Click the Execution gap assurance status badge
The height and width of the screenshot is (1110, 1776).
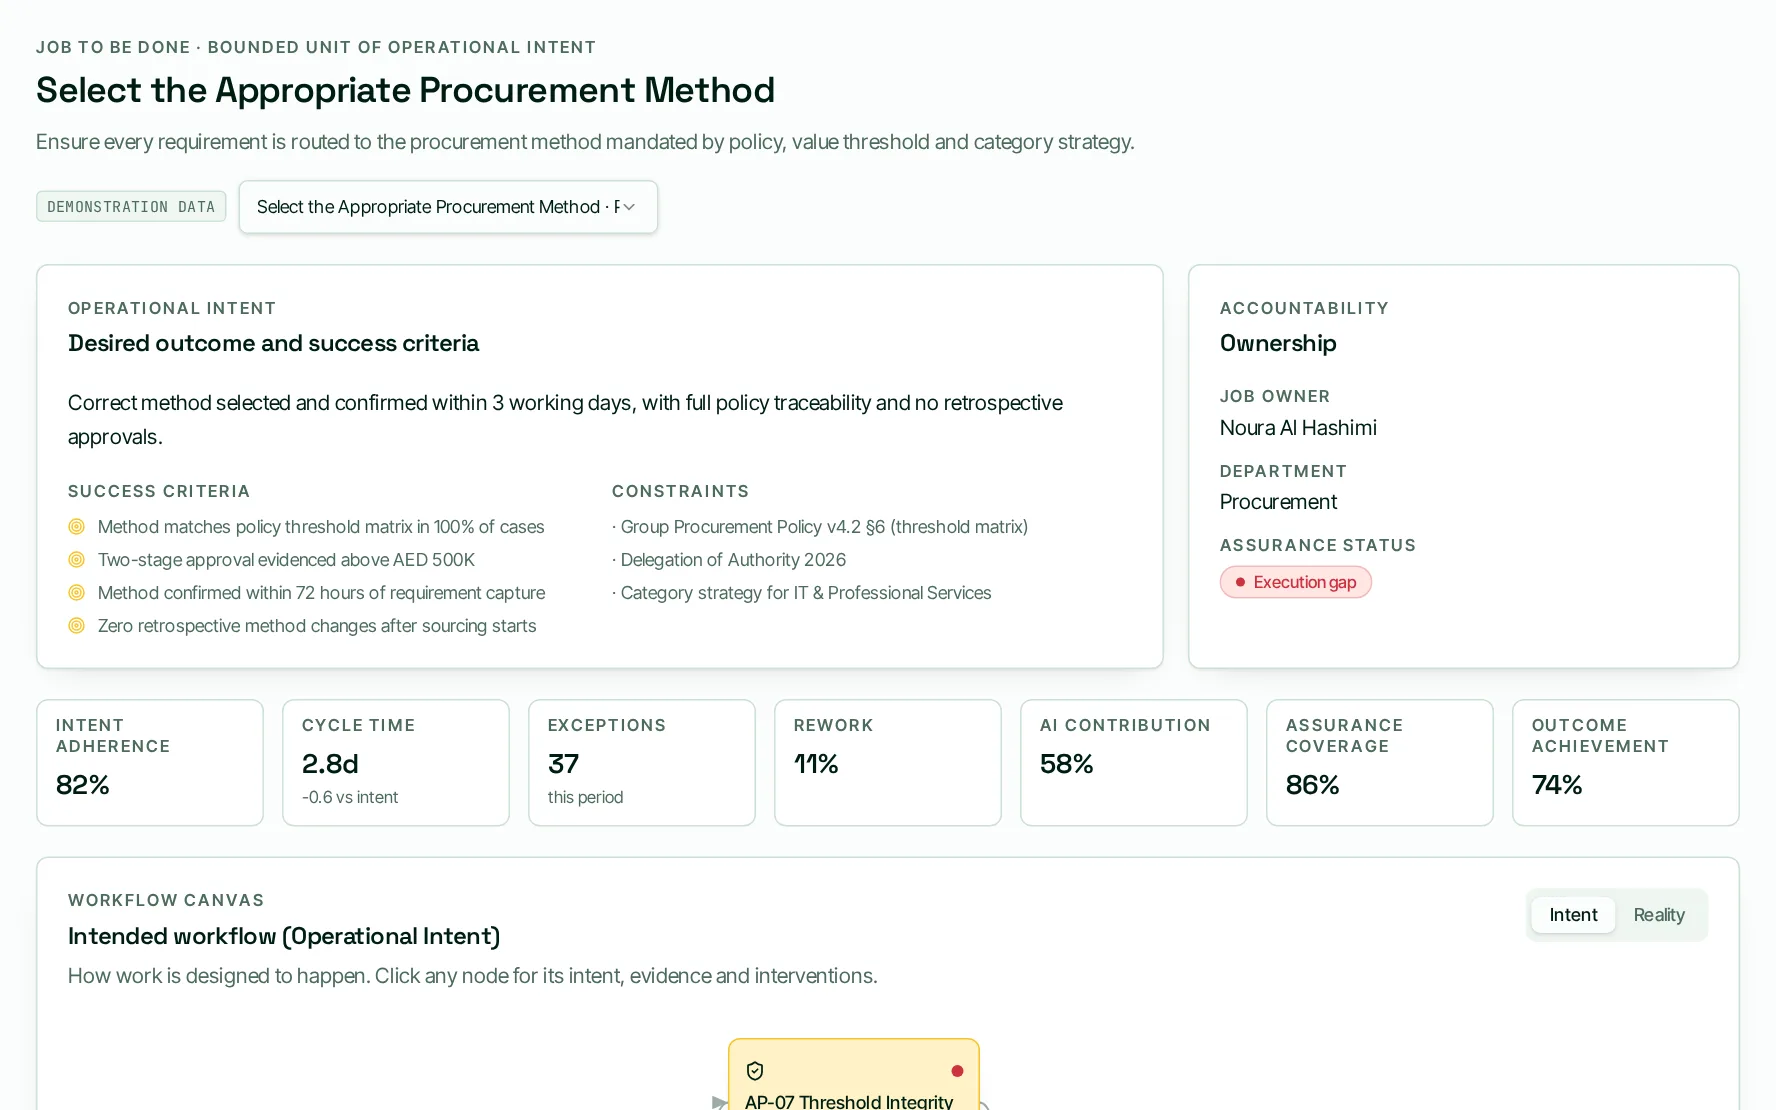click(1295, 582)
